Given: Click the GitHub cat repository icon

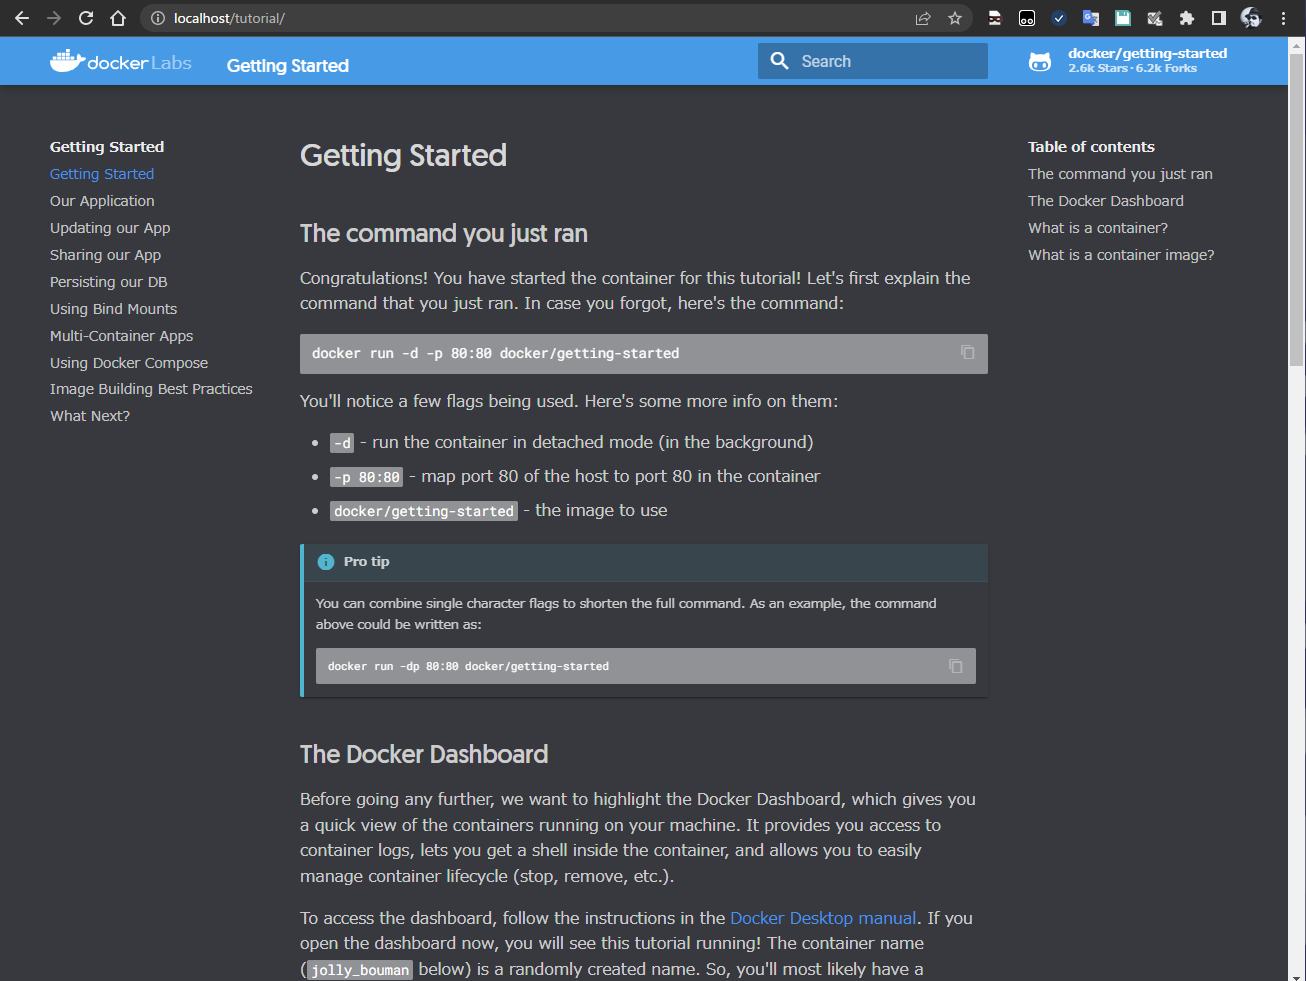Looking at the screenshot, I should tap(1040, 62).
